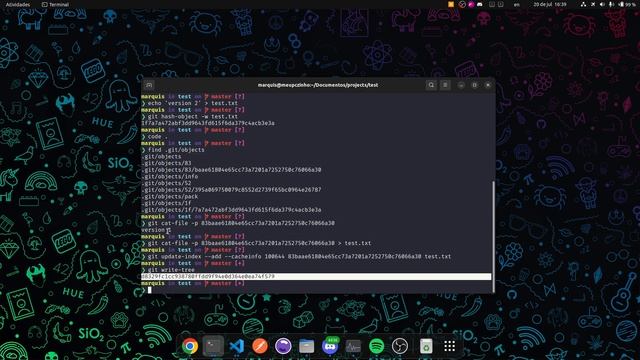
Task: Open the battery 99% indicator
Action: (627, 4)
